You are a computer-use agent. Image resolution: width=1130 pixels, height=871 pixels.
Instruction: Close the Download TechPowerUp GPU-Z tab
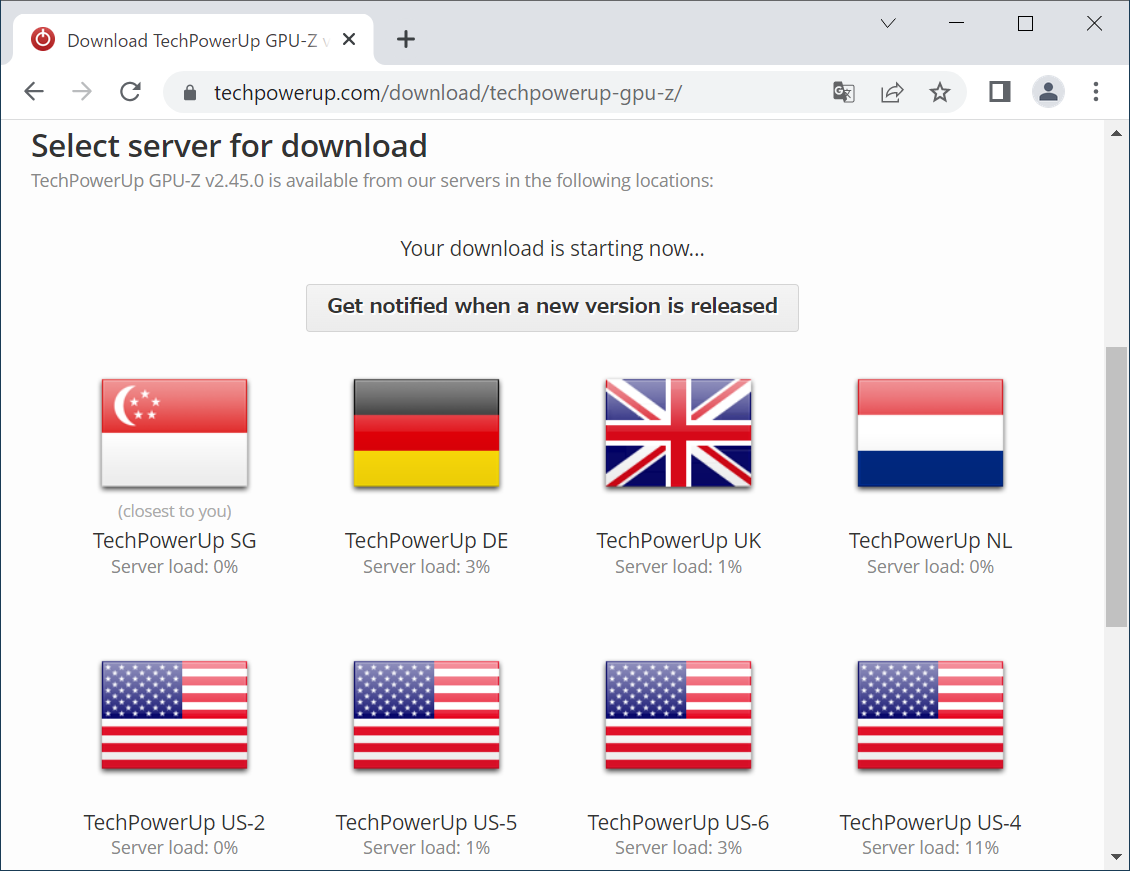pyautogui.click(x=349, y=39)
